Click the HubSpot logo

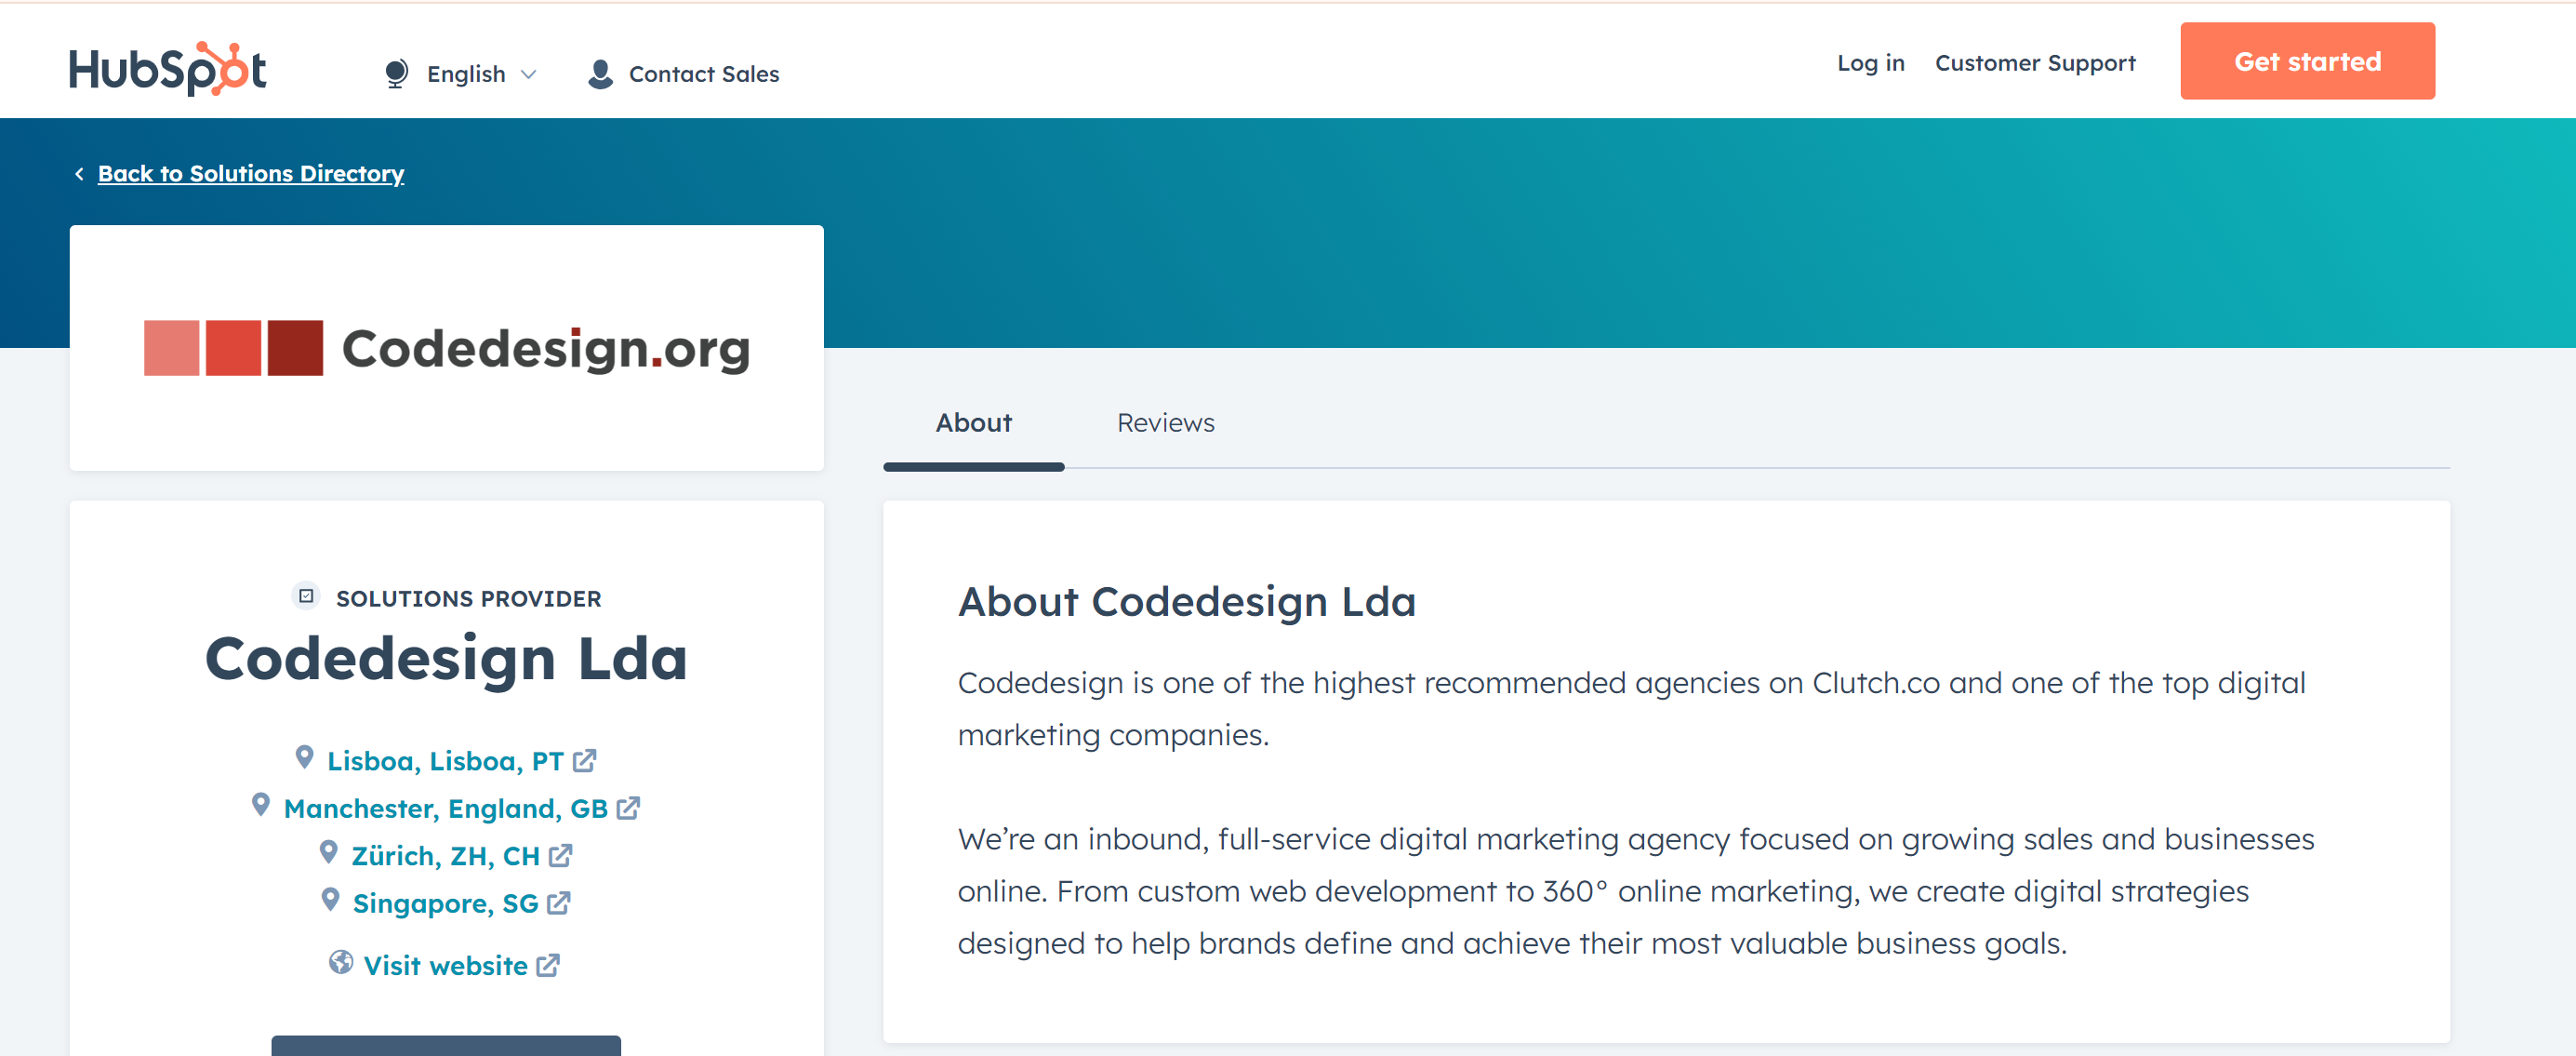click(x=167, y=68)
